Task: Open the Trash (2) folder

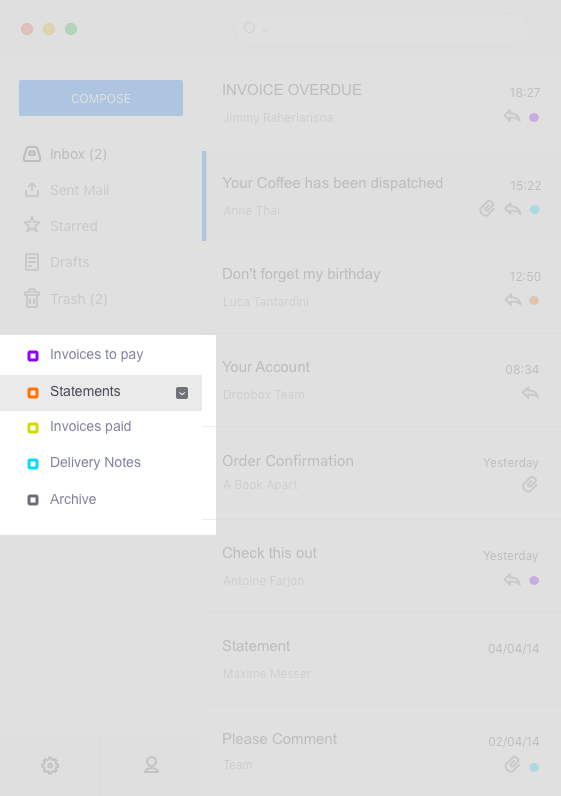Action: pyautogui.click(x=101, y=299)
